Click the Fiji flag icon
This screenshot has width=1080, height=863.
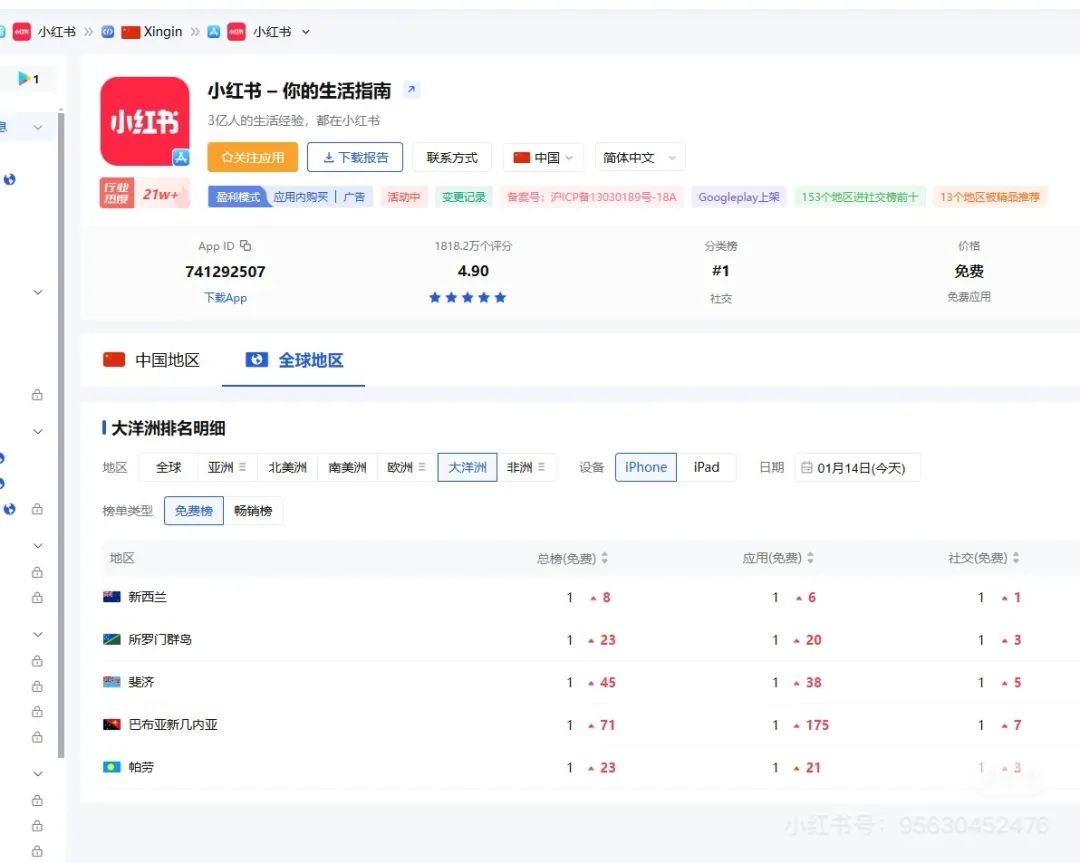tap(112, 682)
